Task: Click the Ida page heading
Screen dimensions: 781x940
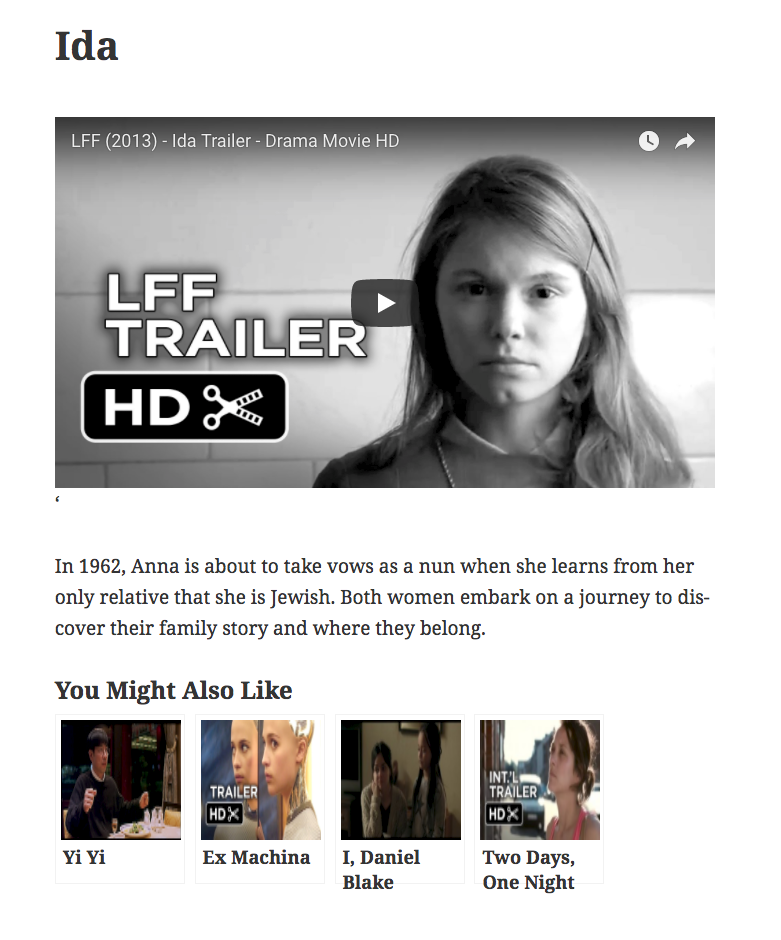Action: click(x=86, y=46)
